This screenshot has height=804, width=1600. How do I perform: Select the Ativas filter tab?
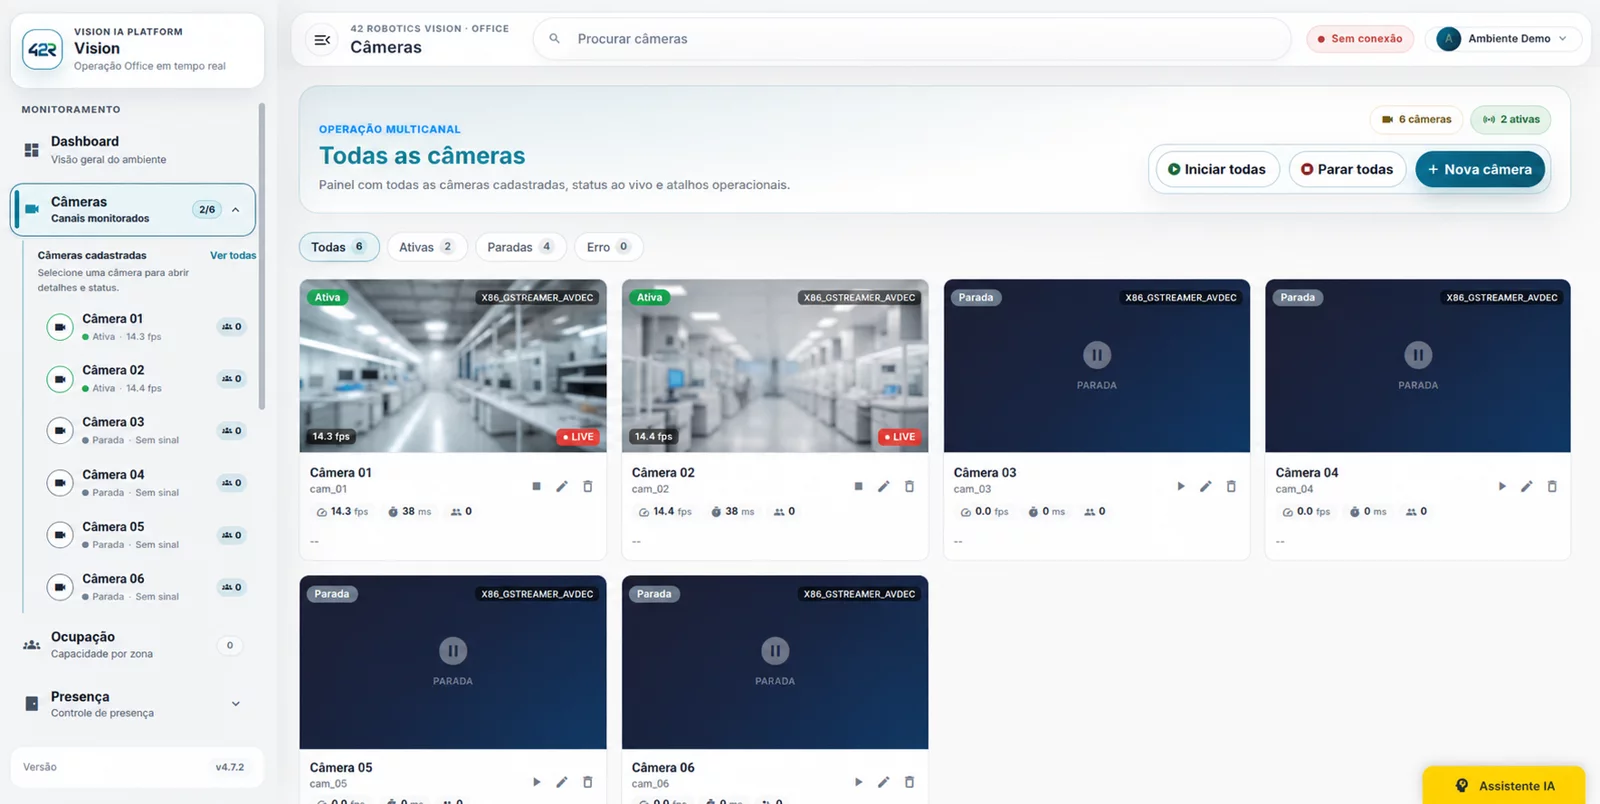coord(427,247)
